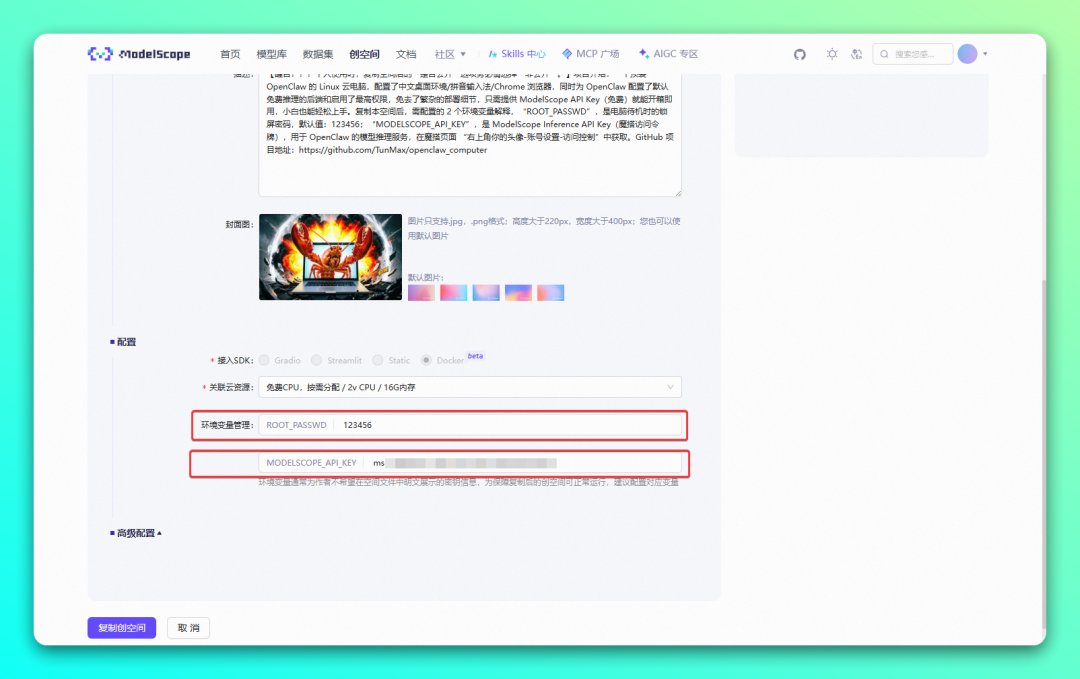Toggle dark mode with the sun icon
The height and width of the screenshot is (679, 1080).
tap(832, 54)
